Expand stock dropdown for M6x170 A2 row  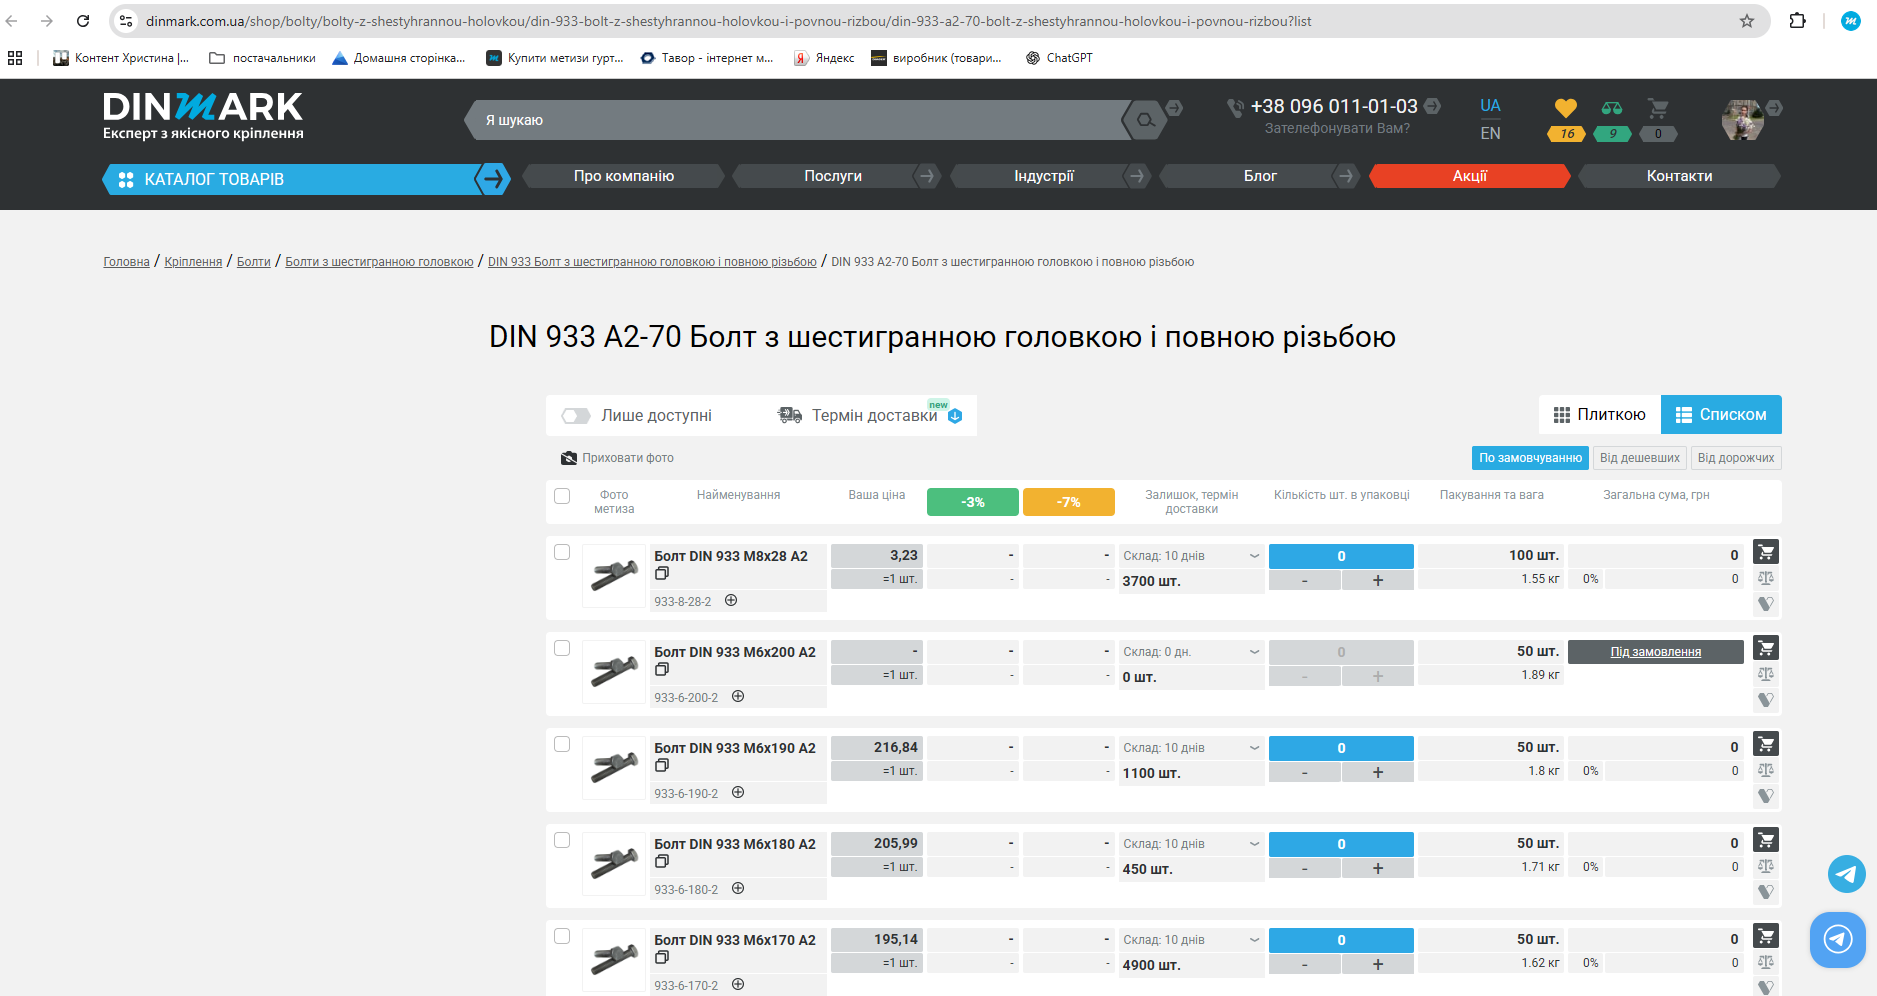pyautogui.click(x=1254, y=940)
